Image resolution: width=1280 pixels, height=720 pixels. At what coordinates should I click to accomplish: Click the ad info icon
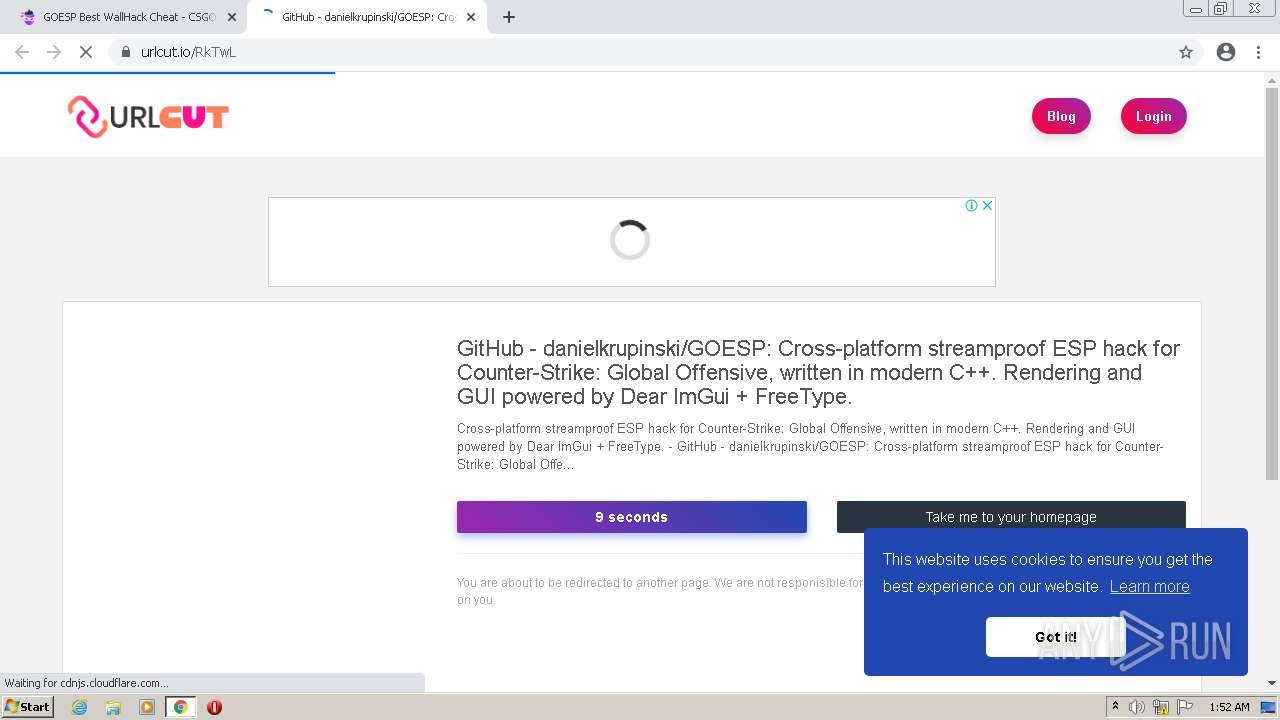pos(971,205)
